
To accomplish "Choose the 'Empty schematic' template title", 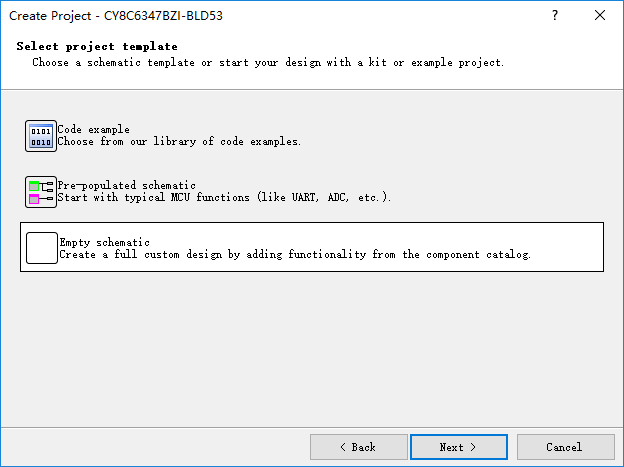I will [x=105, y=242].
